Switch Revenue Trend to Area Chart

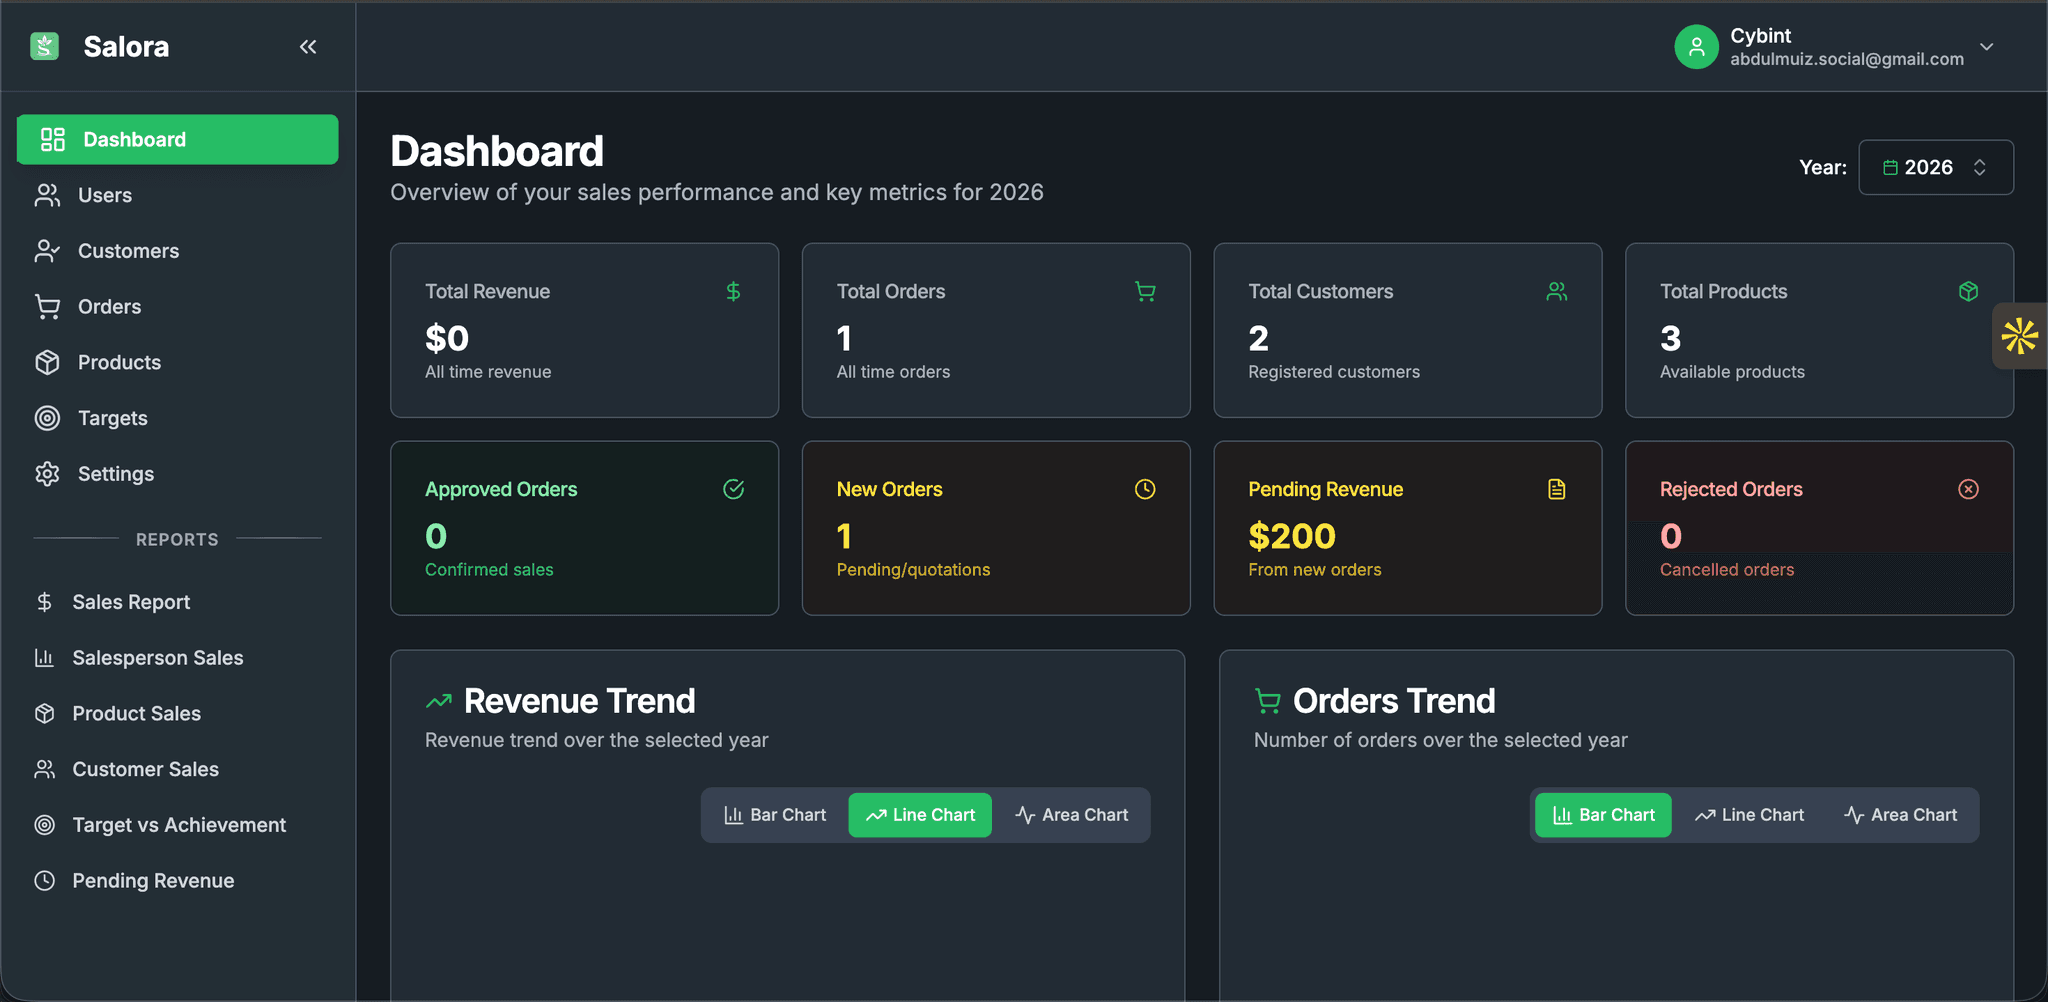tap(1071, 815)
